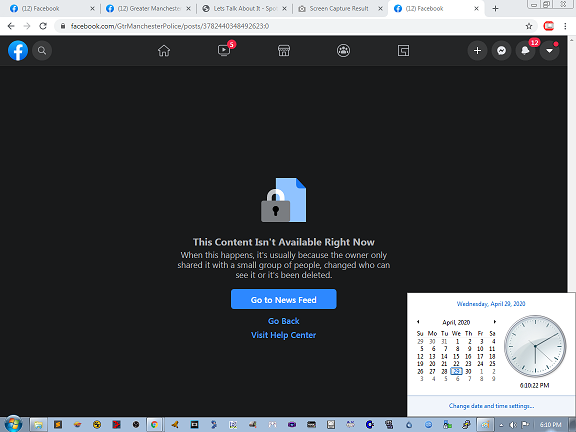The image size is (576, 432).
Task: Open the Chrome three-dot menu
Action: click(x=565, y=26)
